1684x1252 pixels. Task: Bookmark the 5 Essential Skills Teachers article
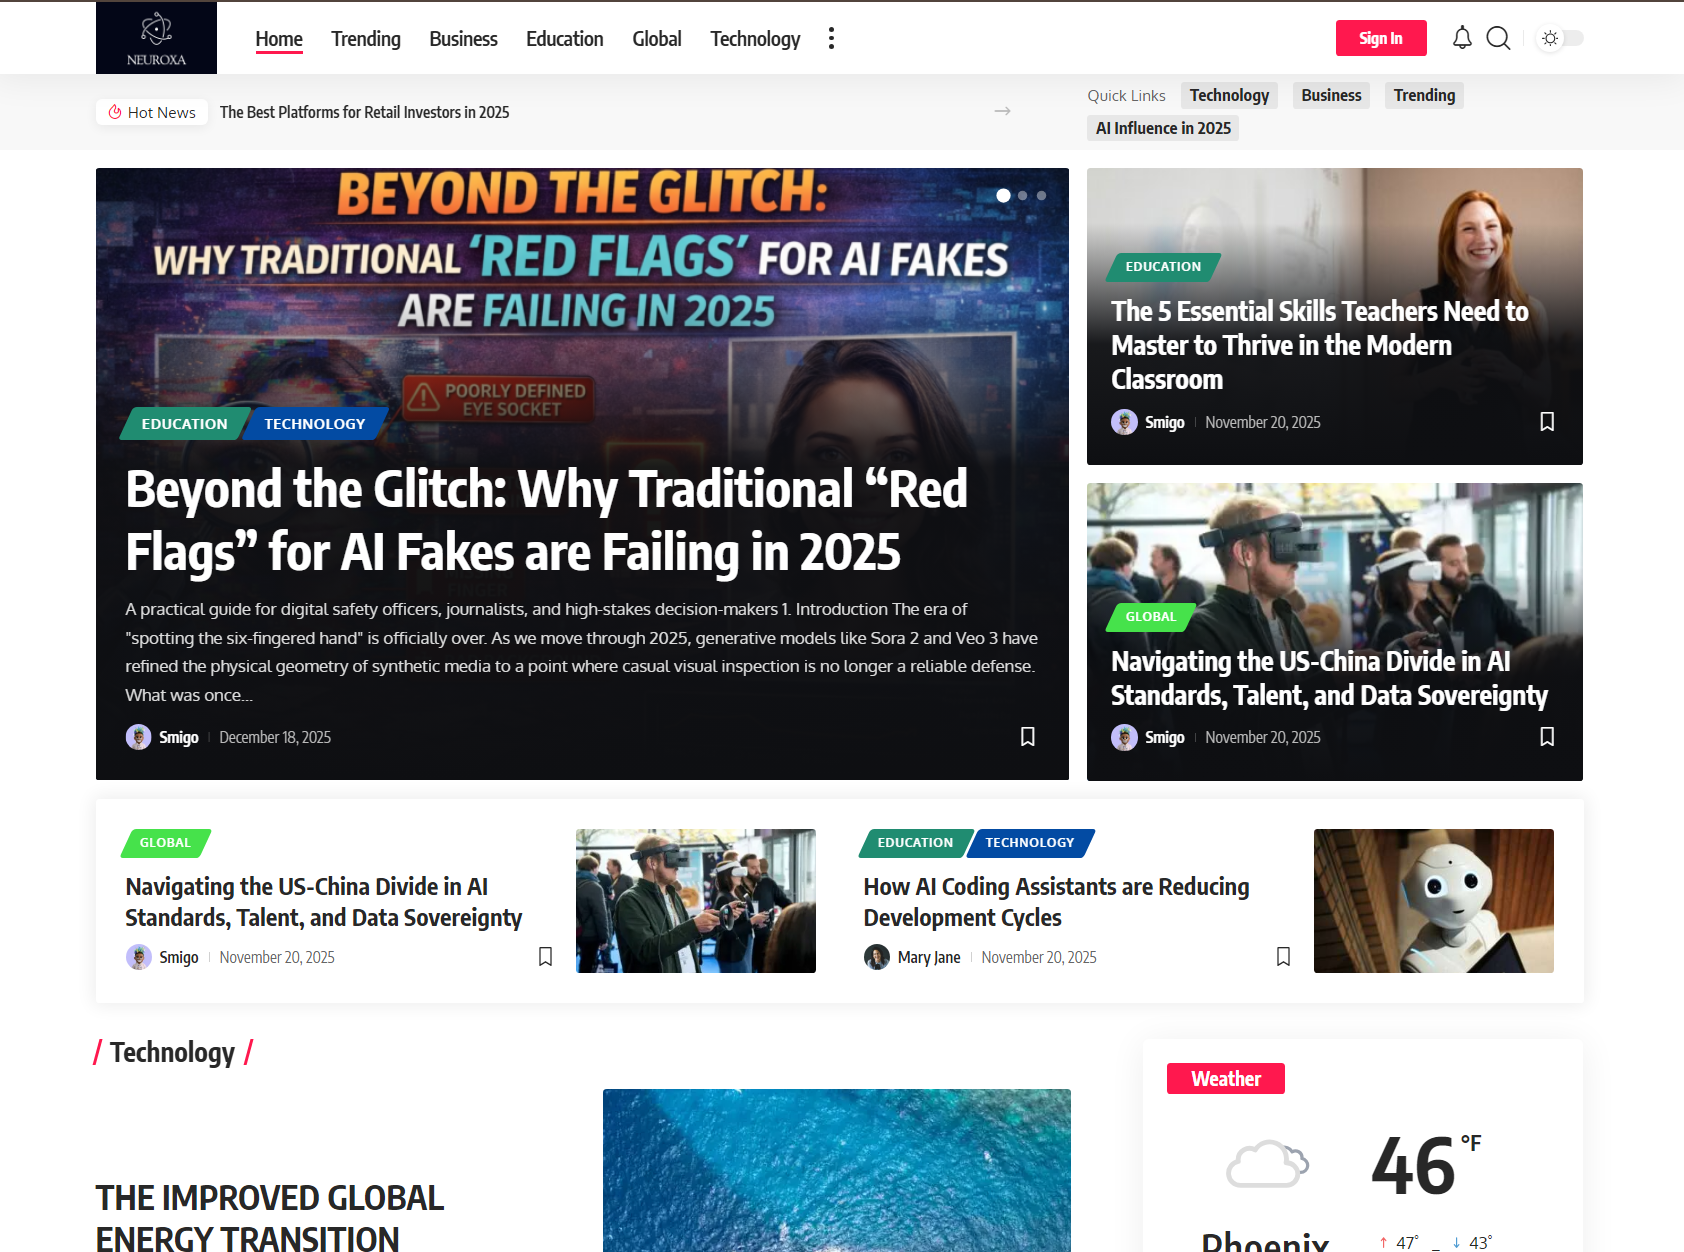pyautogui.click(x=1547, y=422)
